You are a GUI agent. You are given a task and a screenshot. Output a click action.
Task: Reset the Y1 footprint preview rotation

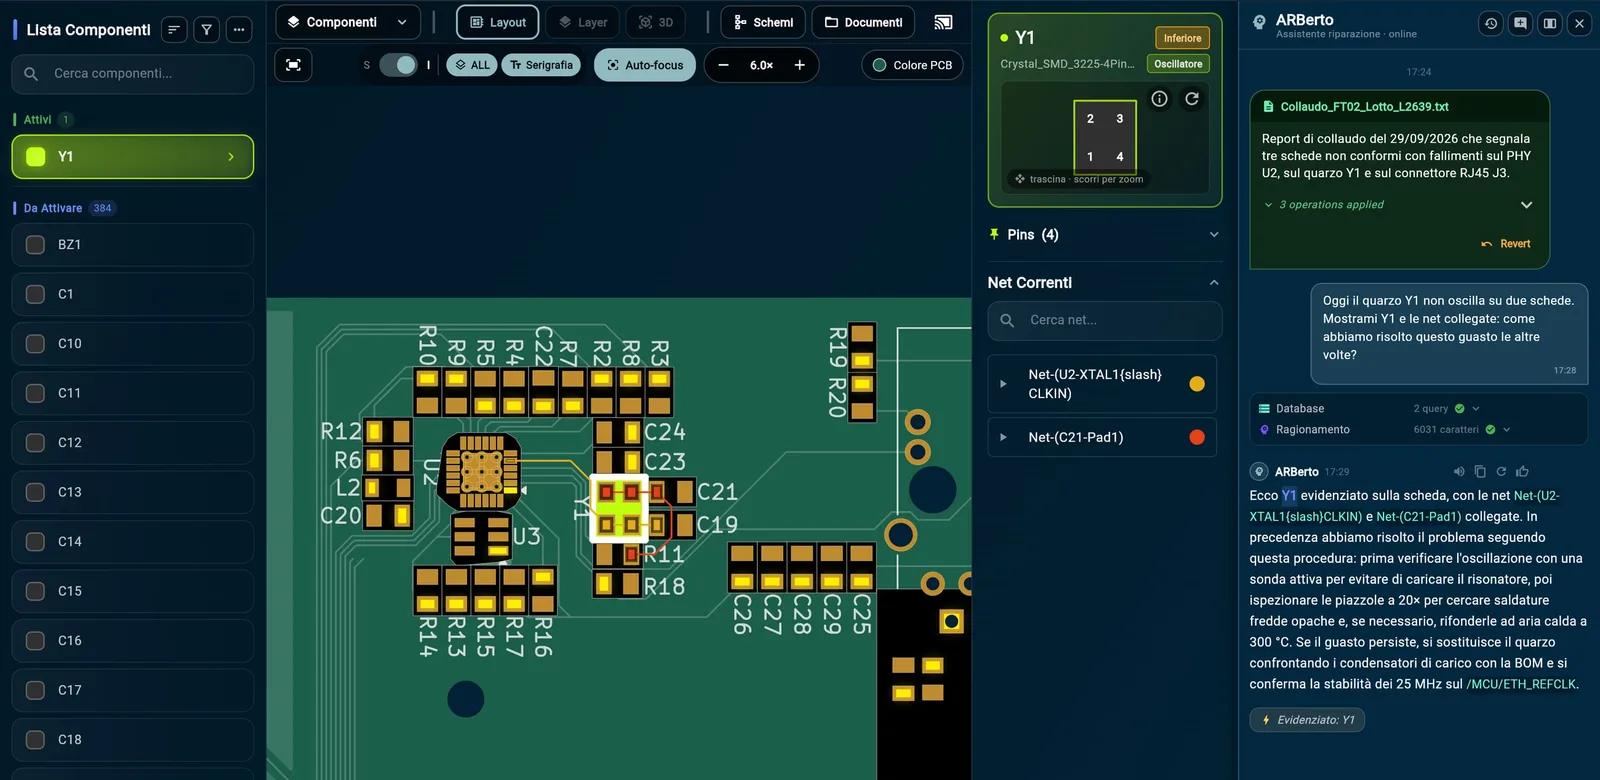[1192, 99]
